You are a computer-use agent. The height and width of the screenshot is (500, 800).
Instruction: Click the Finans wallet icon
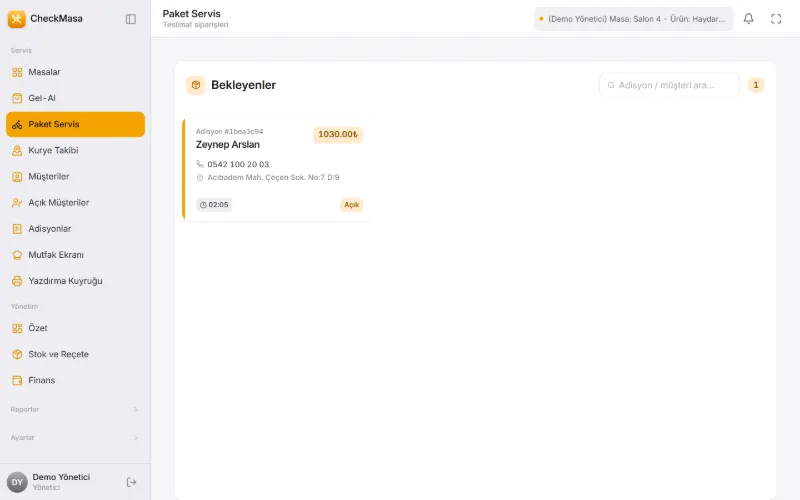point(17,380)
